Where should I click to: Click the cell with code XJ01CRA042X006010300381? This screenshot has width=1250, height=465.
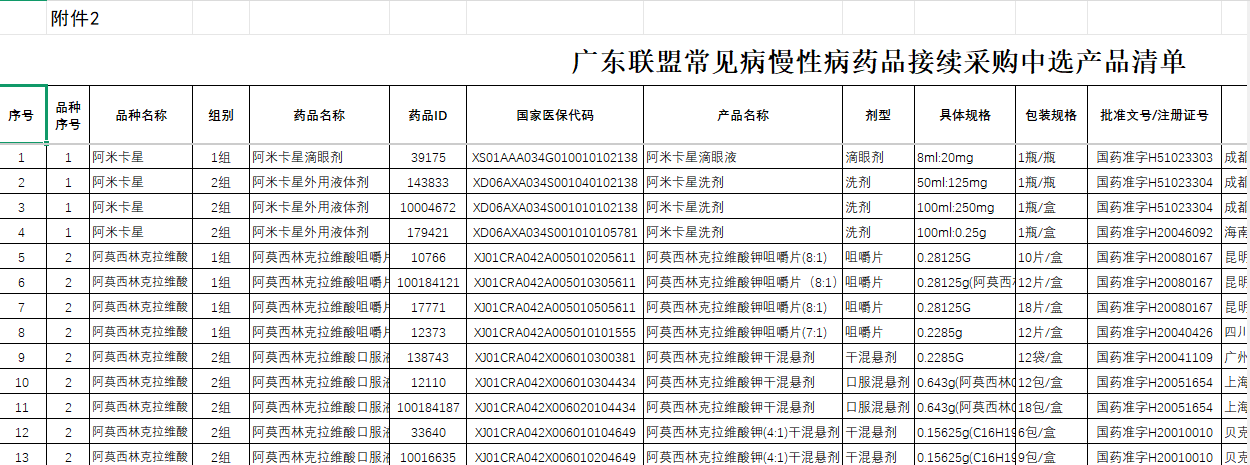[555, 357]
